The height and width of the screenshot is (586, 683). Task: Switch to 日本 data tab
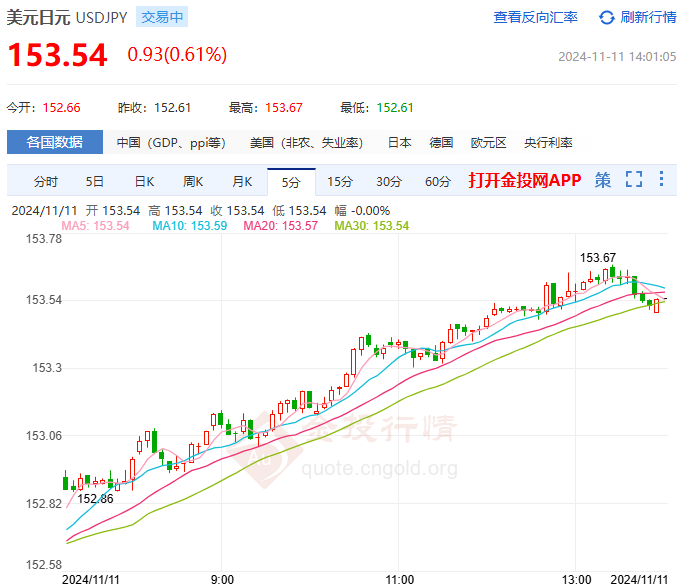(399, 142)
